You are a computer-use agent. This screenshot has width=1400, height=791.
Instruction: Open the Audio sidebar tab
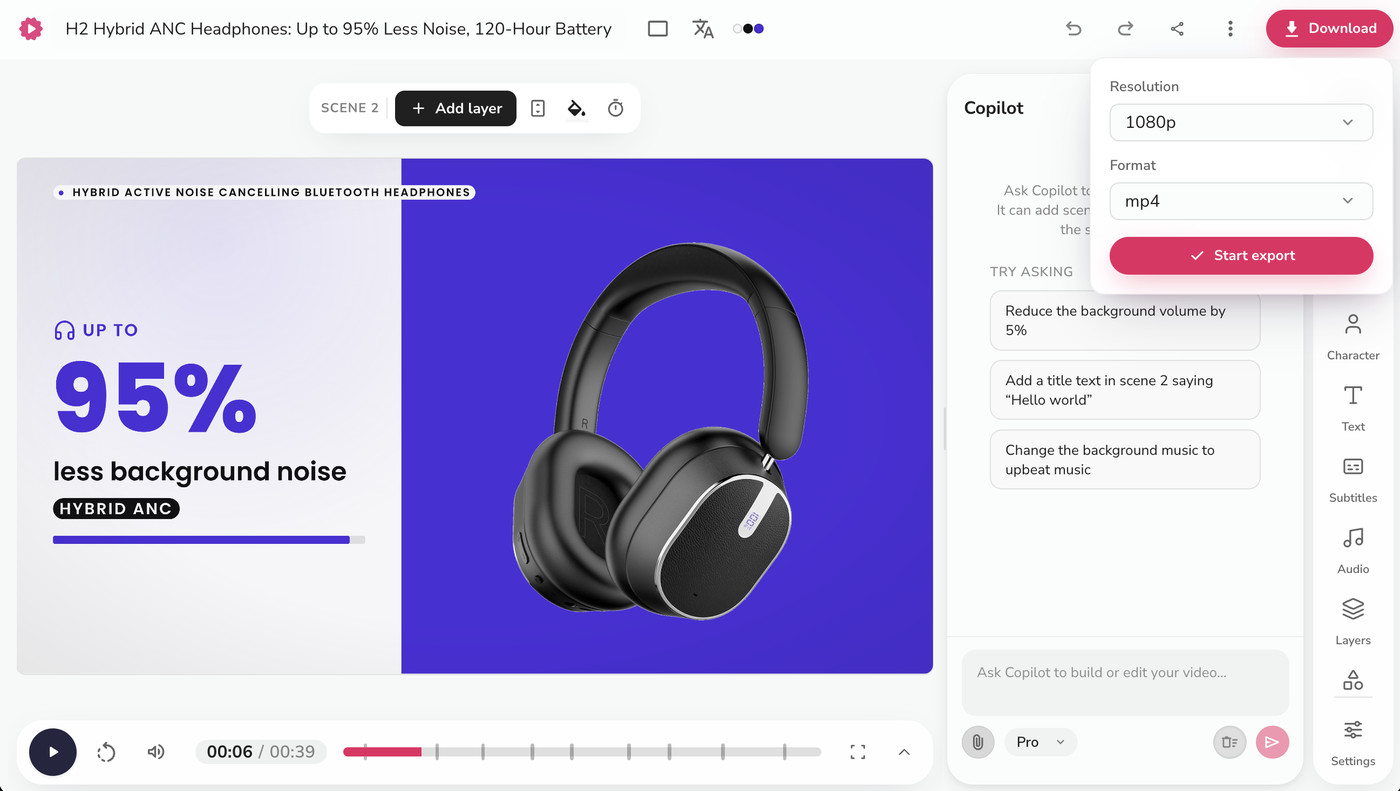(1353, 549)
